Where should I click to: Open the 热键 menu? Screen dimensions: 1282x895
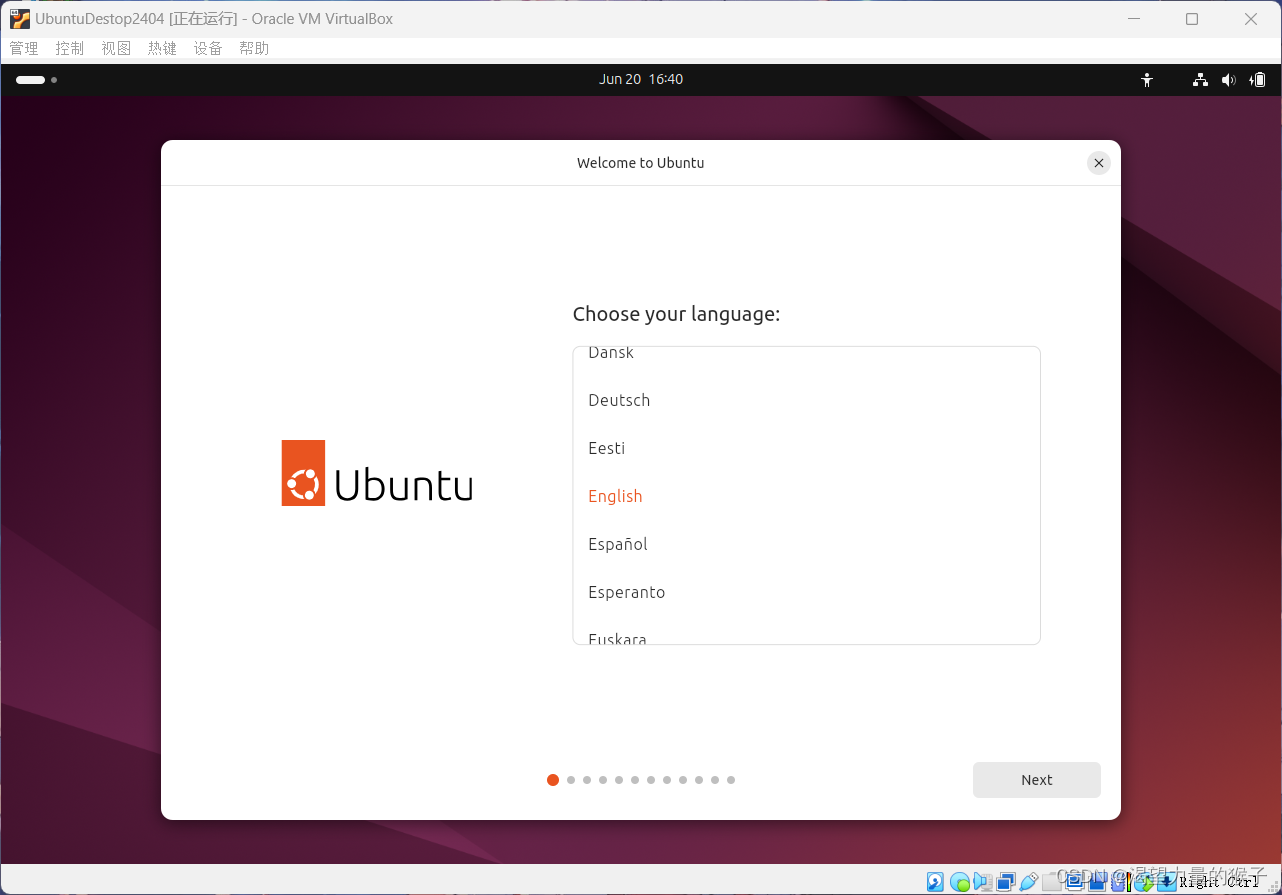pos(162,48)
